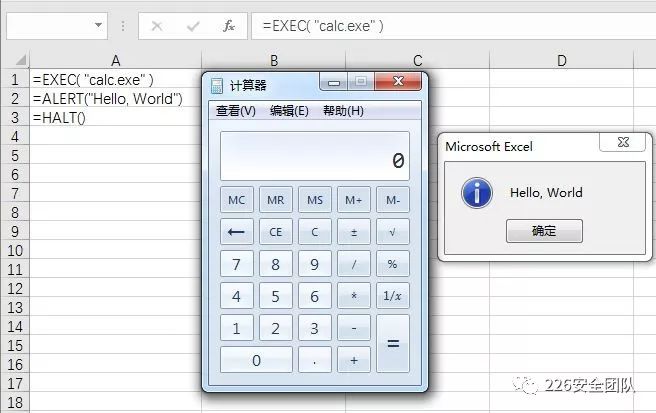This screenshot has height=413, width=656.
Task: Click the CE clear entry button
Action: coord(276,231)
